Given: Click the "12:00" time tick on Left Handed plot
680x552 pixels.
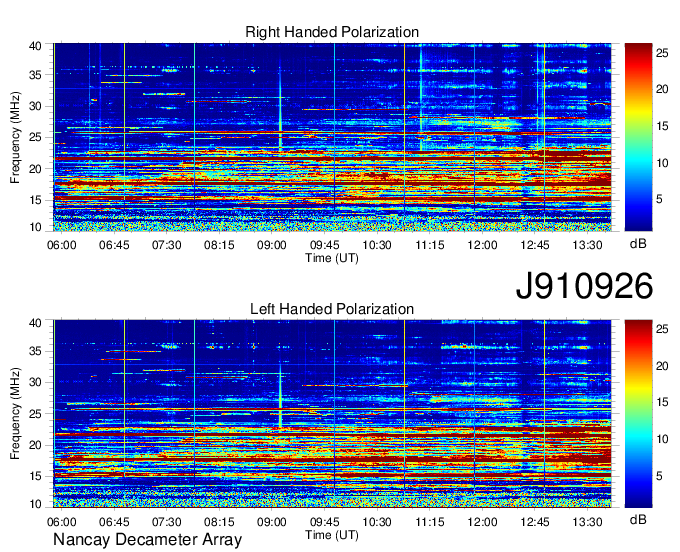Looking at the screenshot, I should click(x=482, y=522).
